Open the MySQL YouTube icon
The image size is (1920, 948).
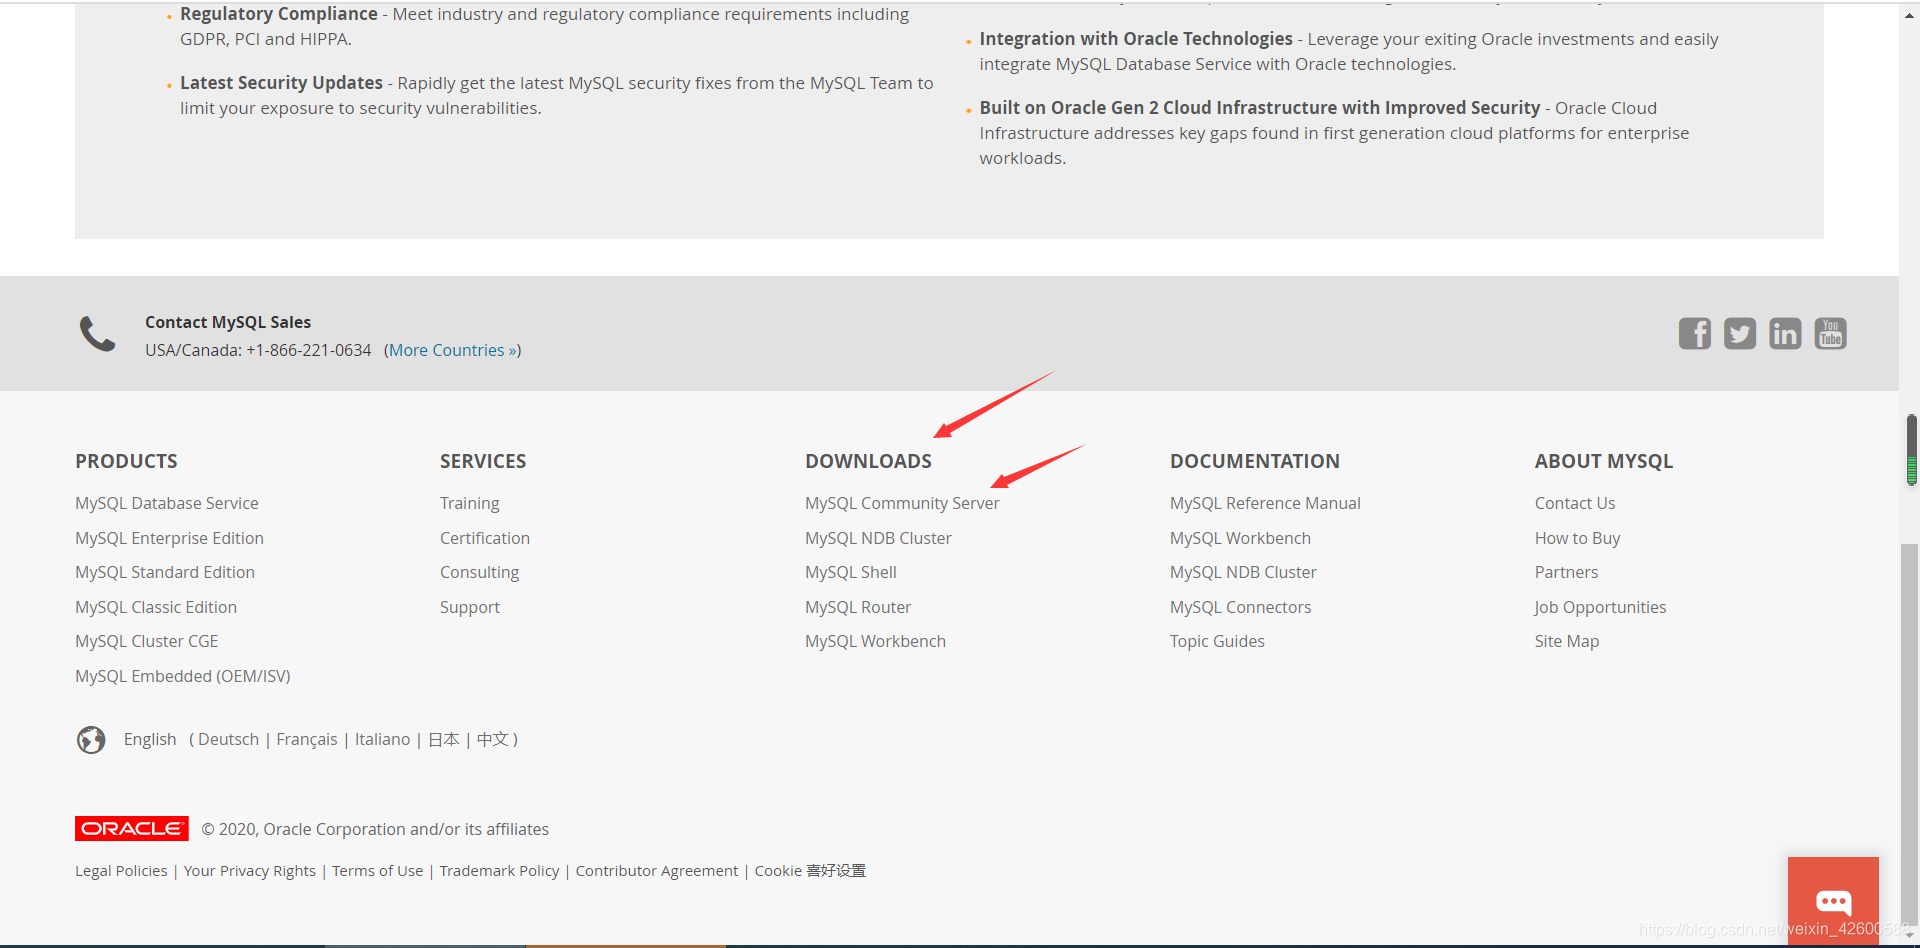click(1830, 333)
